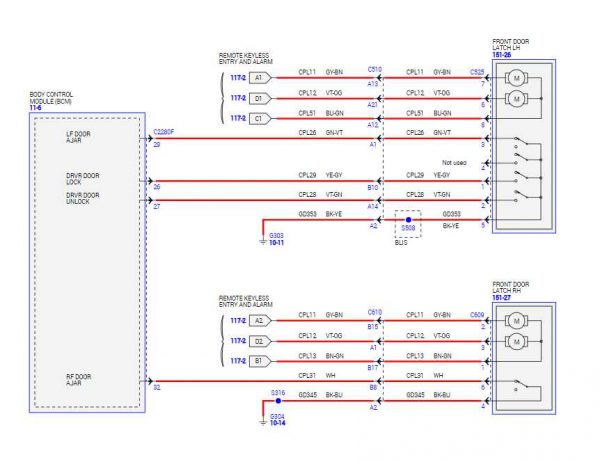This screenshot has height=462, width=600.
Task: Select the FRONT DOOR LATCH LH title
Action: [511, 44]
